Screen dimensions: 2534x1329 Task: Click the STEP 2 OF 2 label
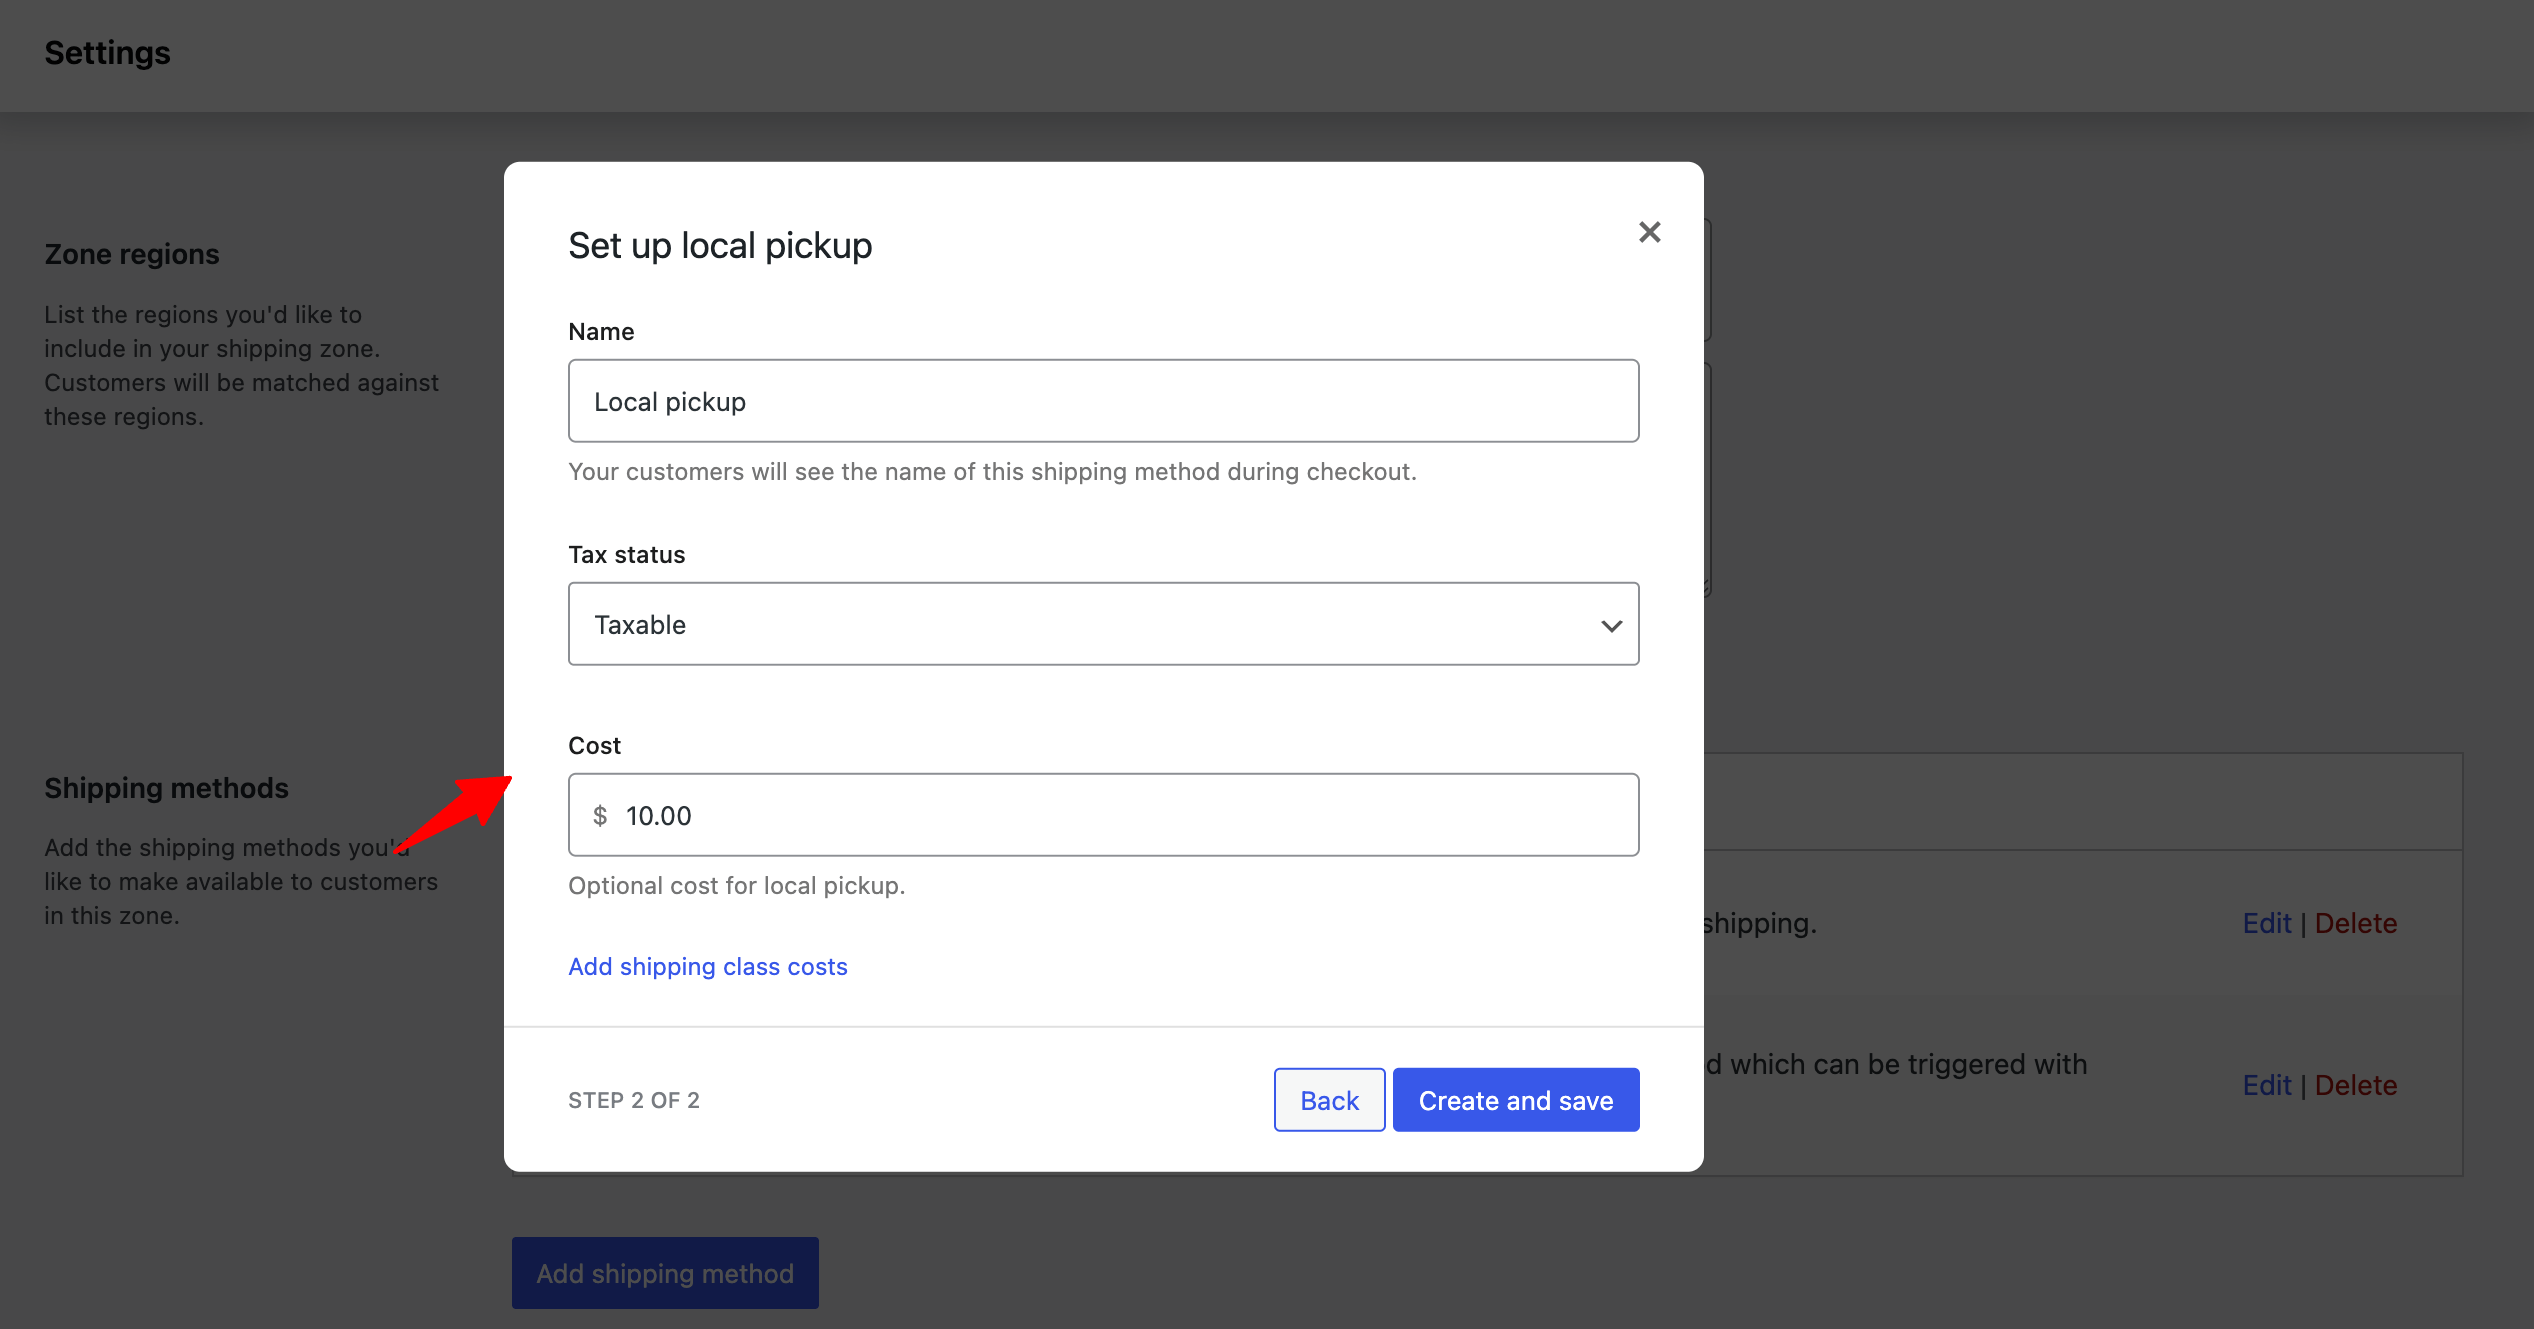tap(634, 1099)
